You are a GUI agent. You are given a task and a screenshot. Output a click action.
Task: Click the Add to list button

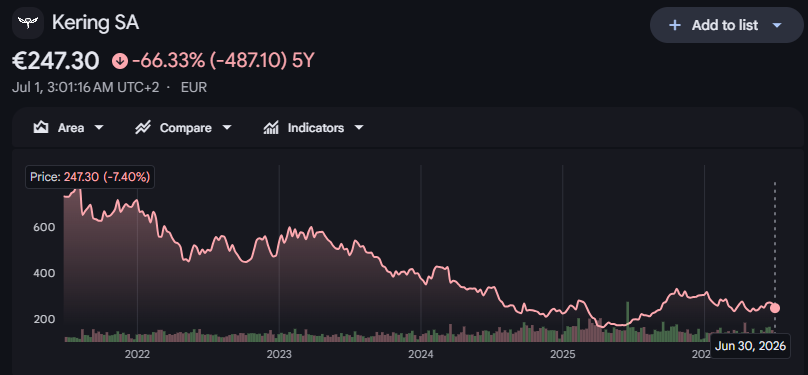(x=727, y=25)
